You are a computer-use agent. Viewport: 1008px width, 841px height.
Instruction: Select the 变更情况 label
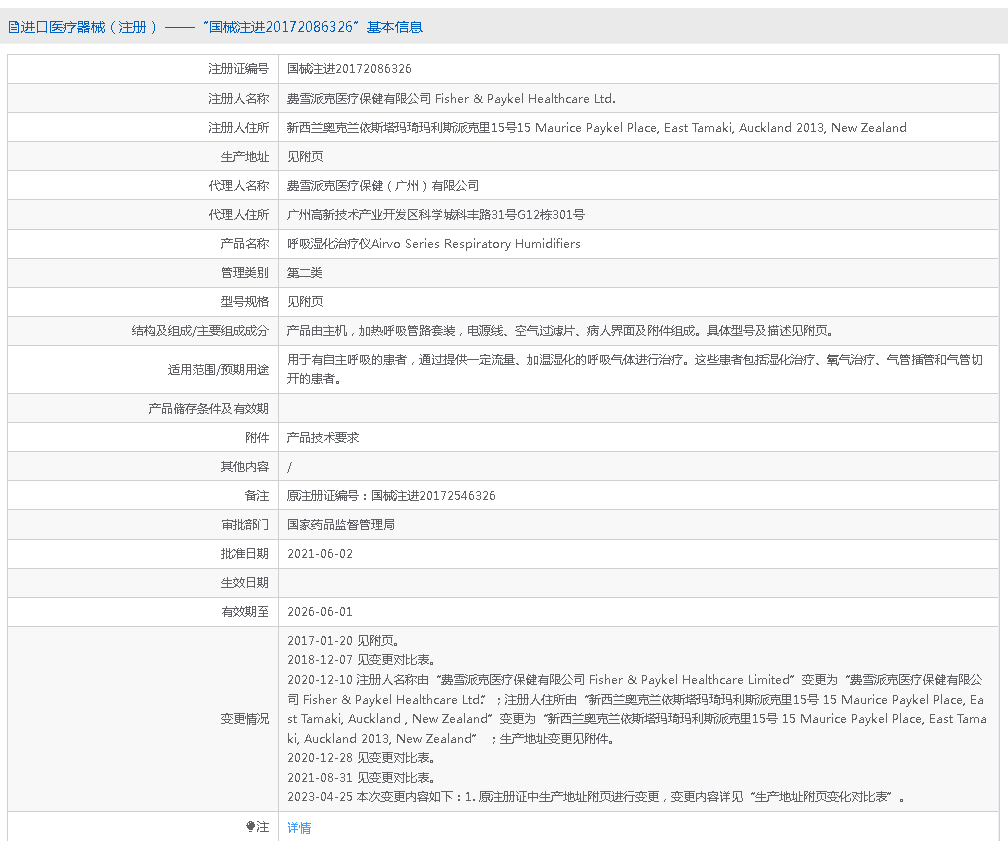point(245,718)
